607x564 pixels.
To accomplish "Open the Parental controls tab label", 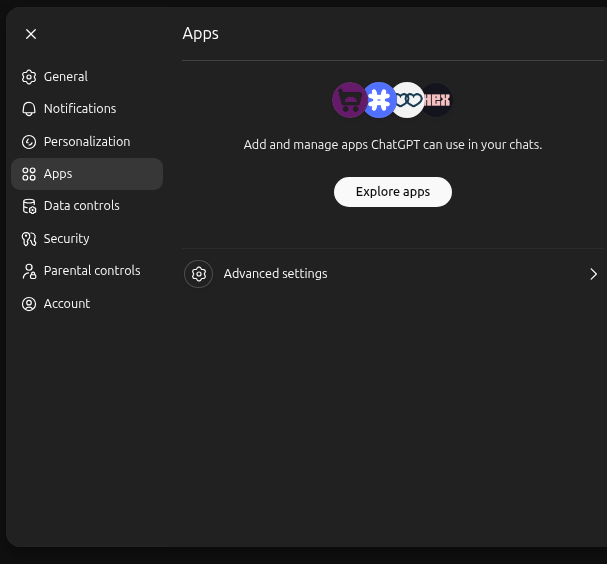I will tap(92, 271).
